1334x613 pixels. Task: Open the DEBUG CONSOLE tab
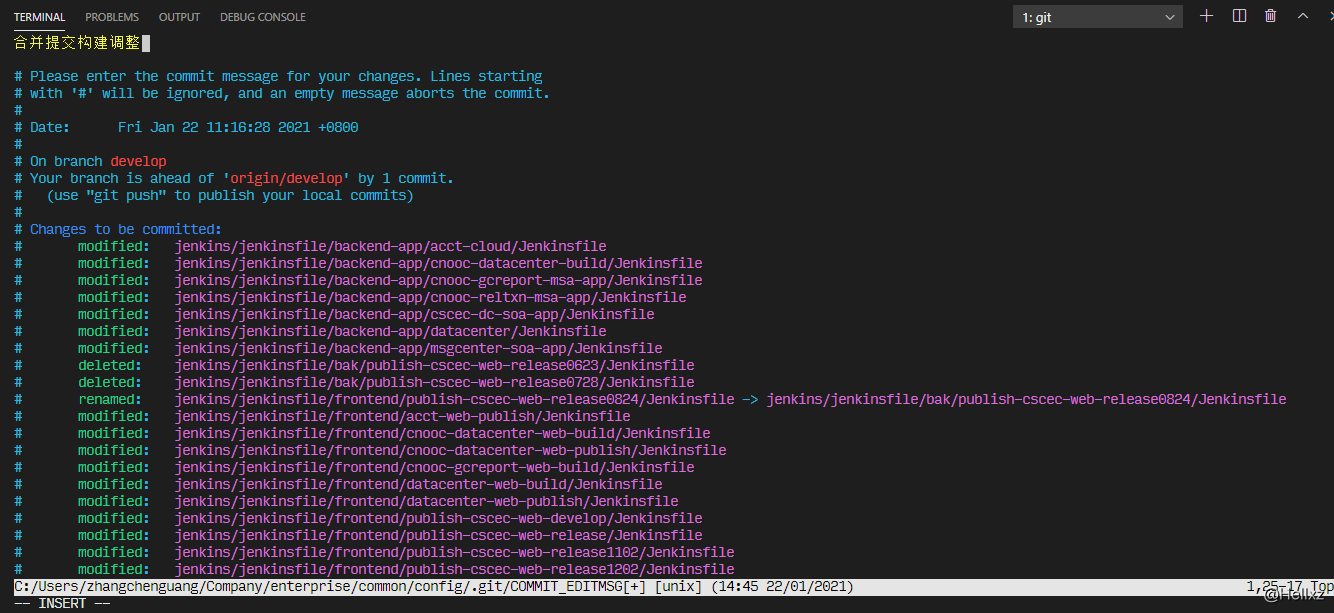263,17
